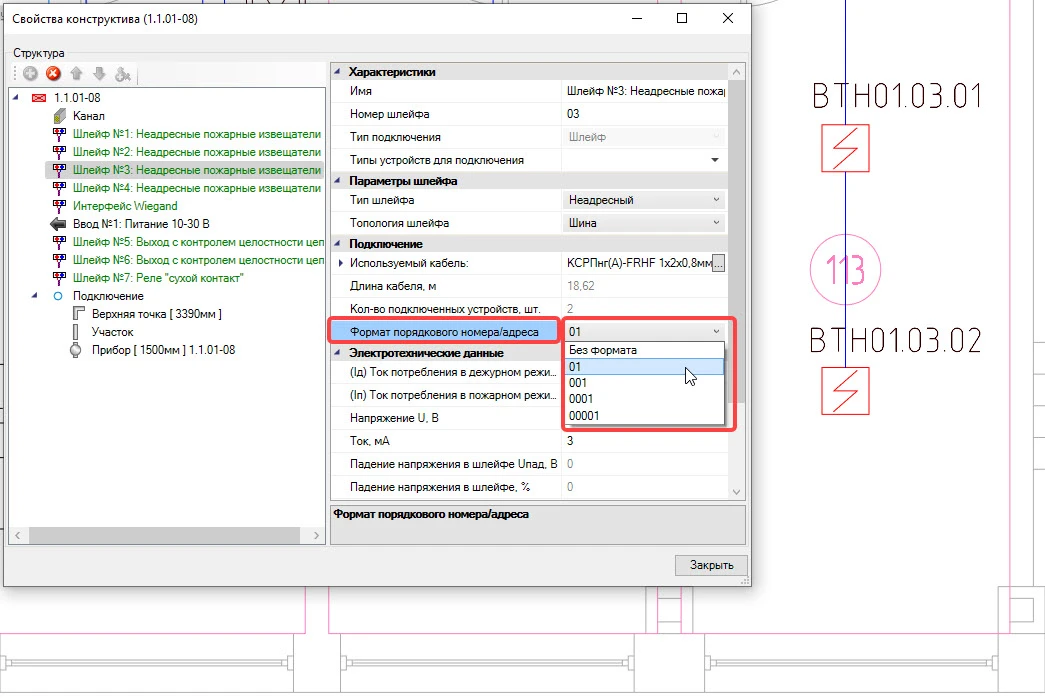Collapse the Характеристики property section
This screenshot has height=700, width=1045.
click(x=337, y=72)
